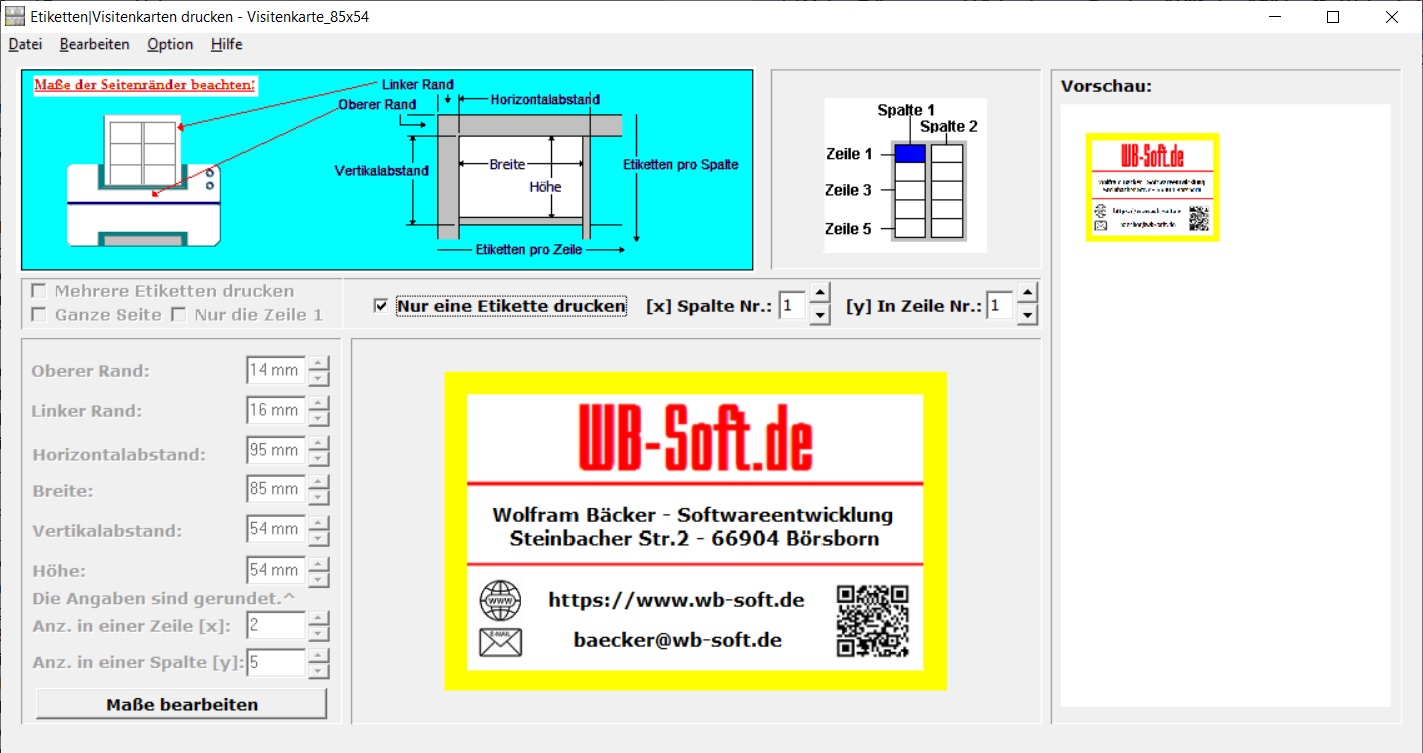This screenshot has width=1423, height=753.
Task: Increase Linker Rand with up arrow
Action: click(319, 403)
